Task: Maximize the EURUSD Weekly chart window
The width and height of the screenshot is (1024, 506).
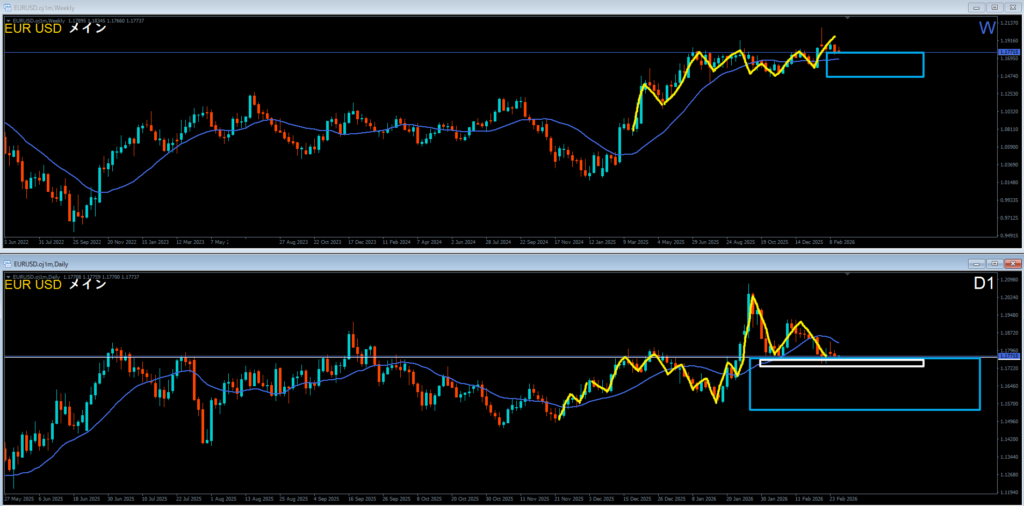Action: 994,7
